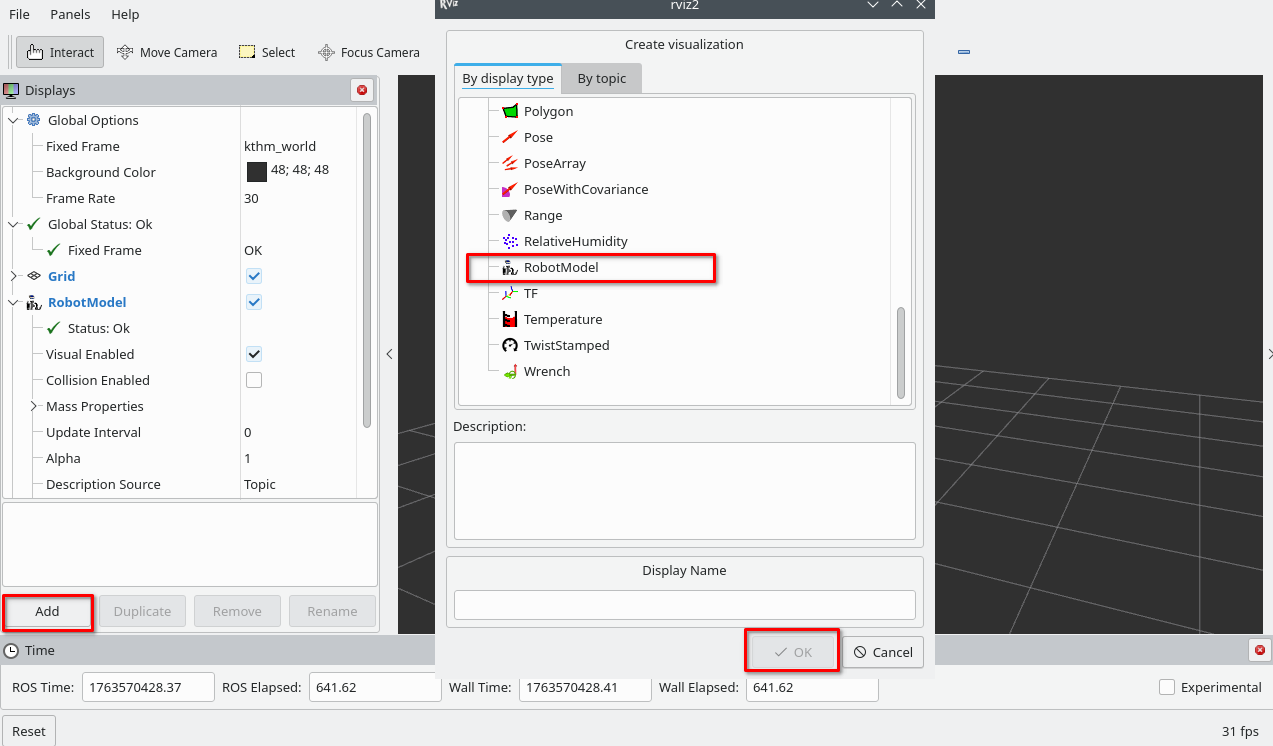Screen dimensions: 1273x746
Task: Click the Display Name input field
Action: tap(685, 605)
